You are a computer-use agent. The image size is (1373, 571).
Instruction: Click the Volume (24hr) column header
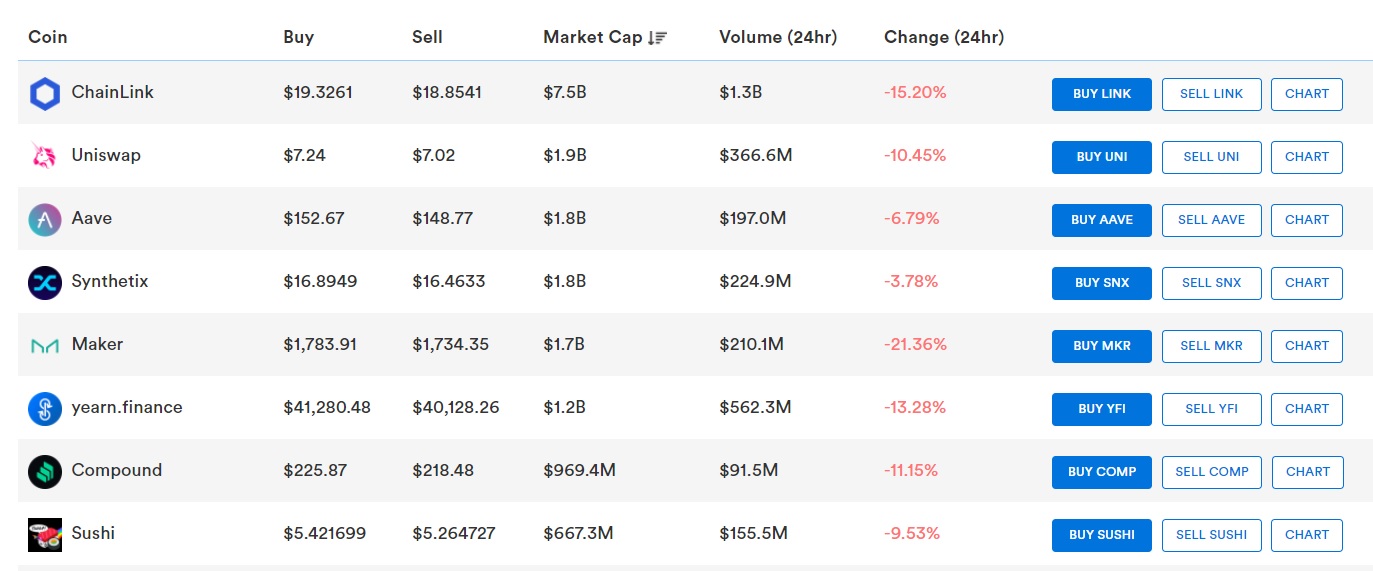[777, 38]
